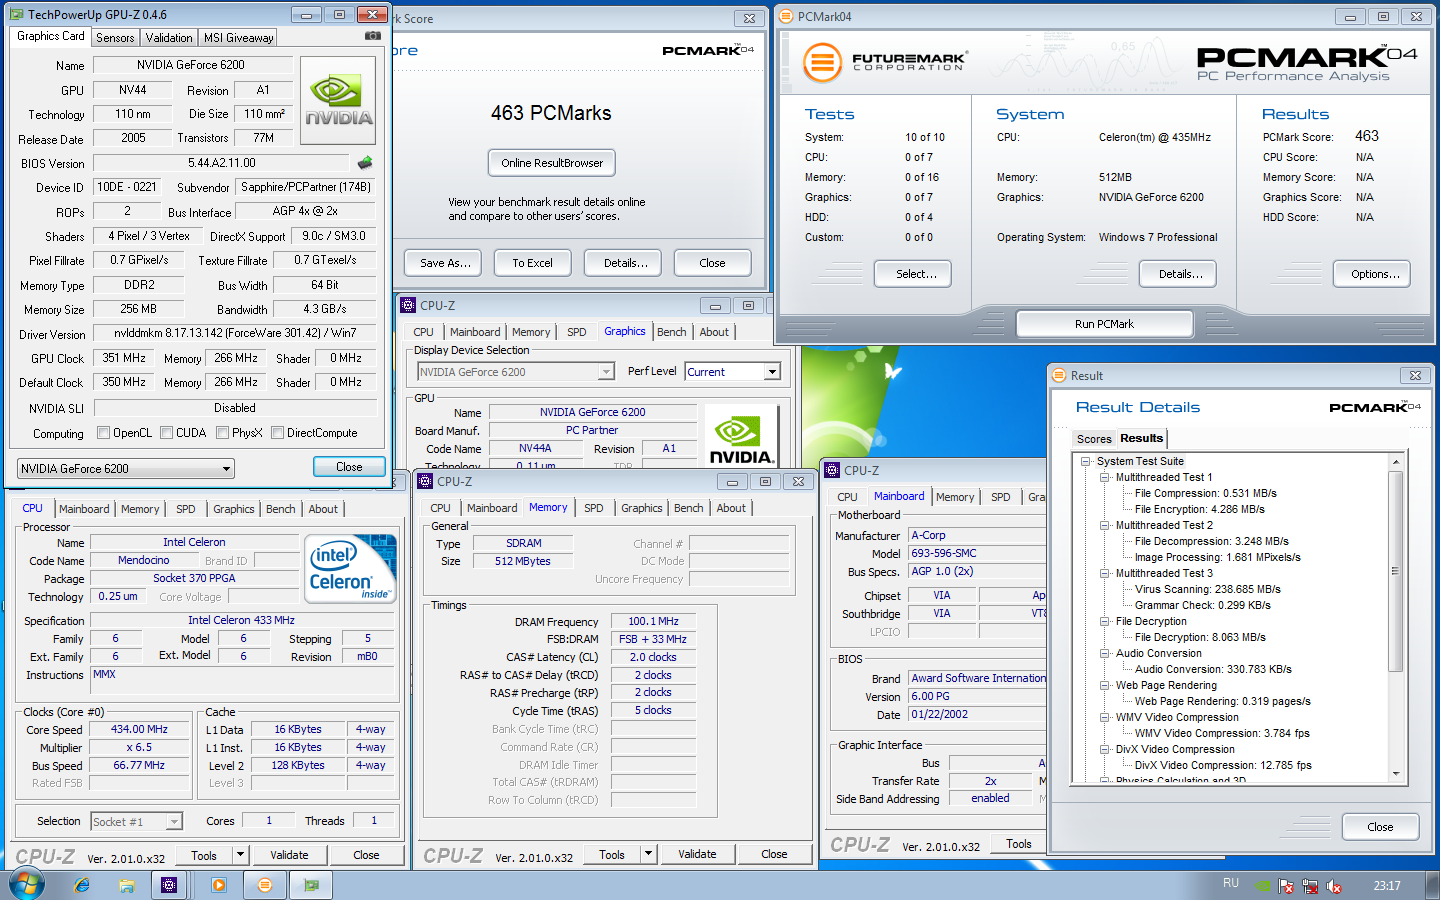The image size is (1440, 900).
Task: Click the Result window title bar icon
Action: click(x=1059, y=375)
